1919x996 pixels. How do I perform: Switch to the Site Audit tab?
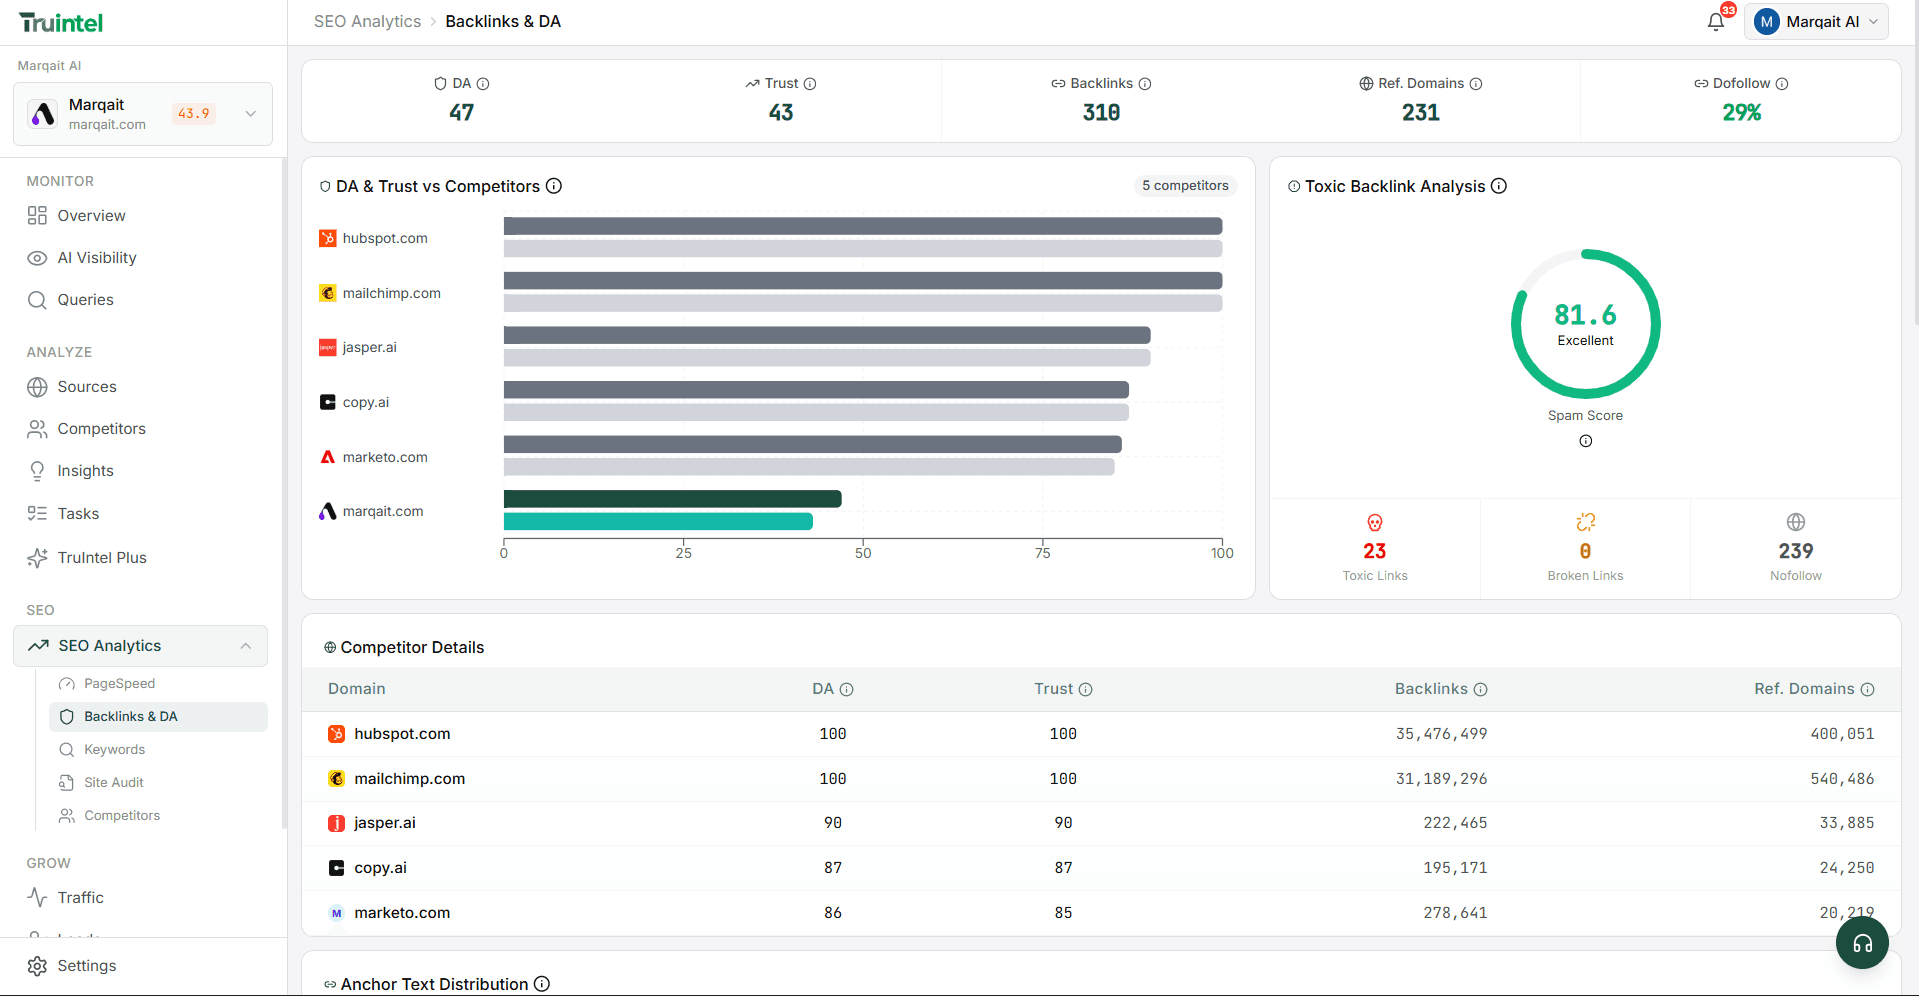[115, 782]
